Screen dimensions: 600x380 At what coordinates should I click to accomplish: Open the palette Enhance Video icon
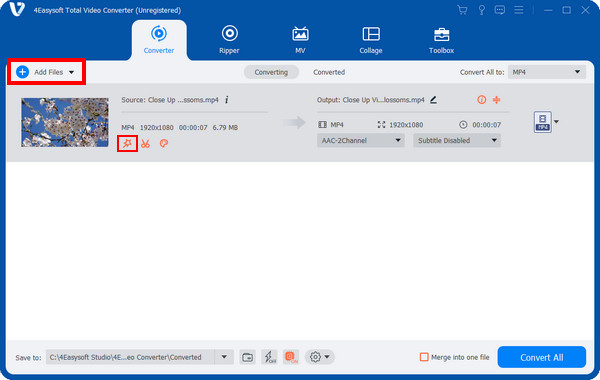164,144
